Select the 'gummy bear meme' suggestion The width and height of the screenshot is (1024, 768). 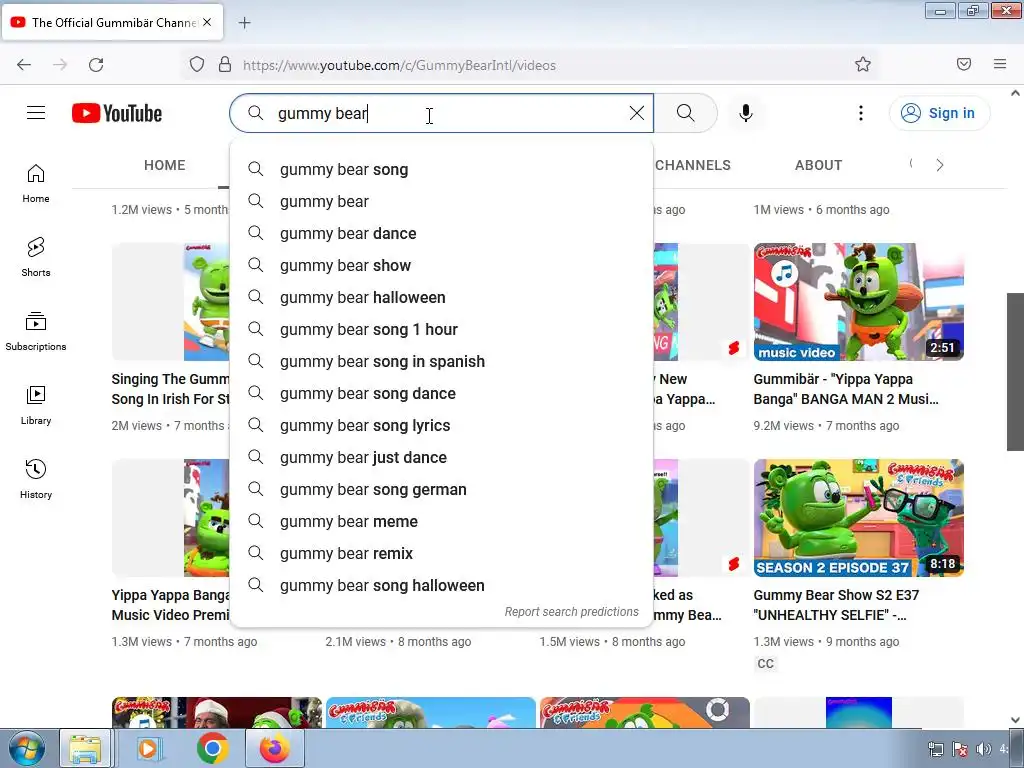pos(441,521)
